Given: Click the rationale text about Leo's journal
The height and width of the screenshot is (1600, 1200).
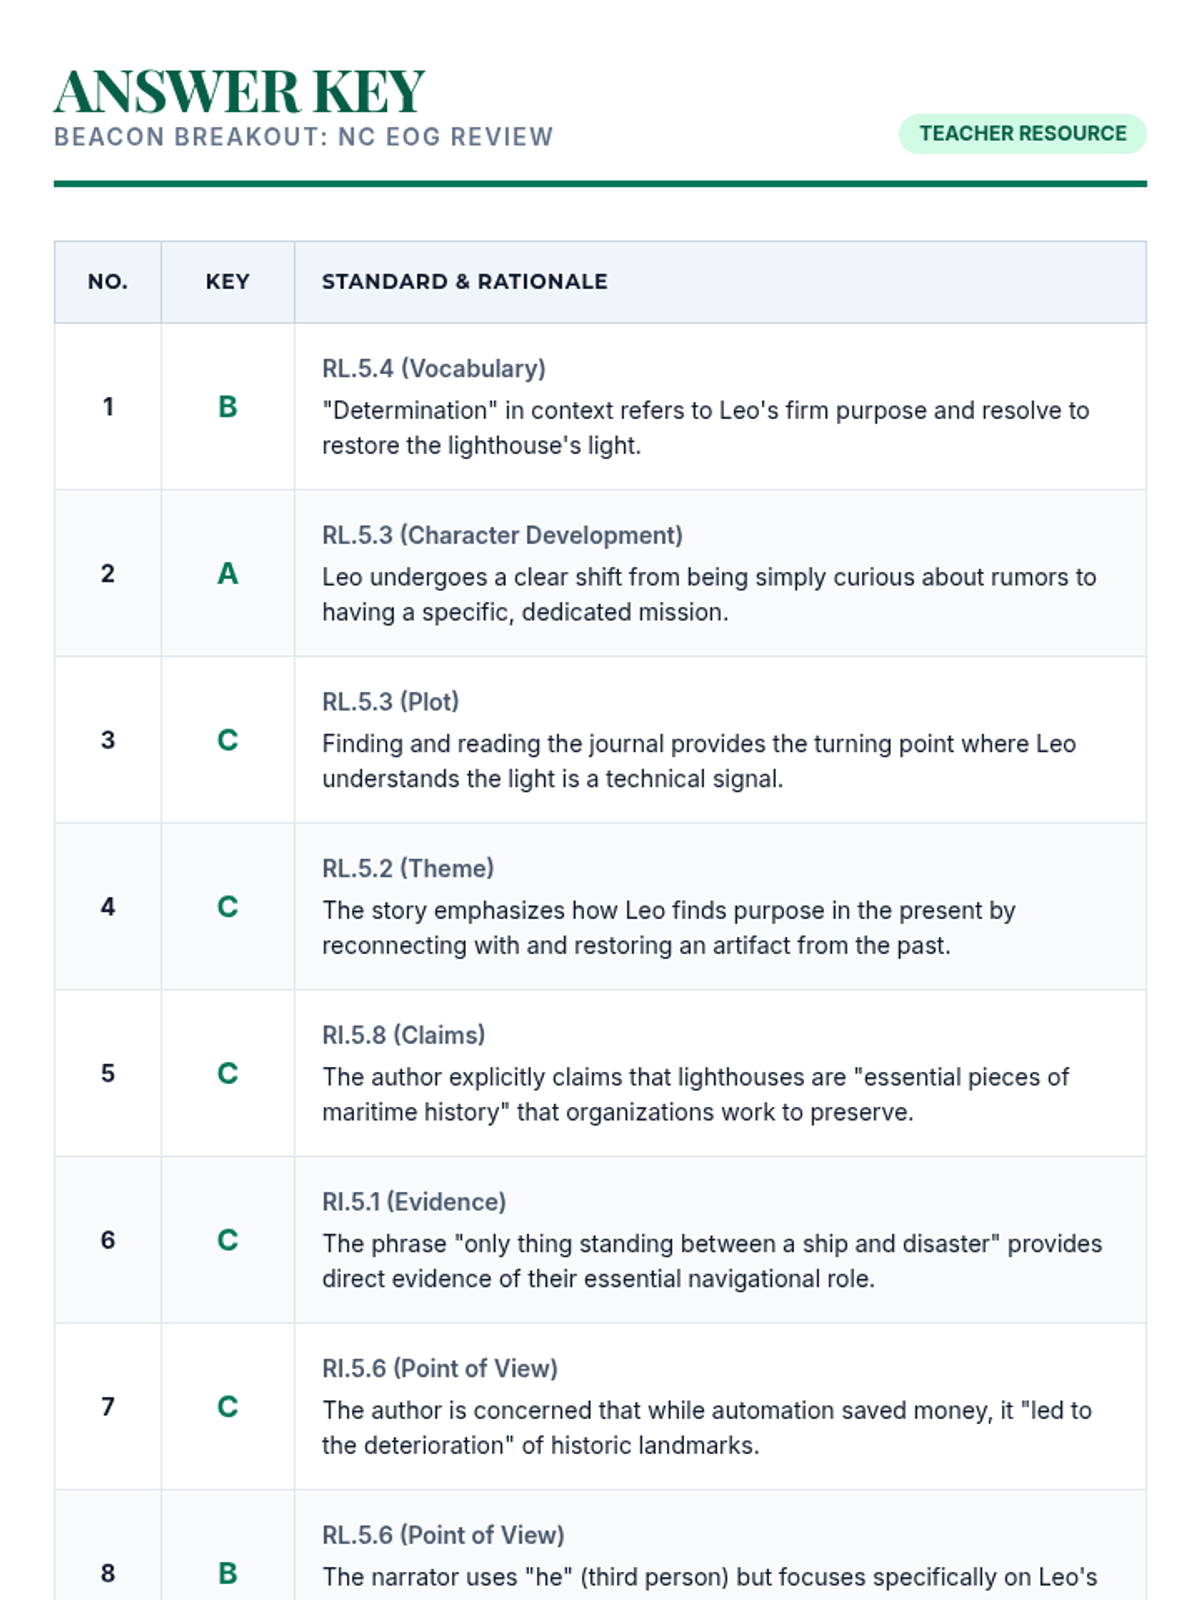Looking at the screenshot, I should [x=699, y=762].
